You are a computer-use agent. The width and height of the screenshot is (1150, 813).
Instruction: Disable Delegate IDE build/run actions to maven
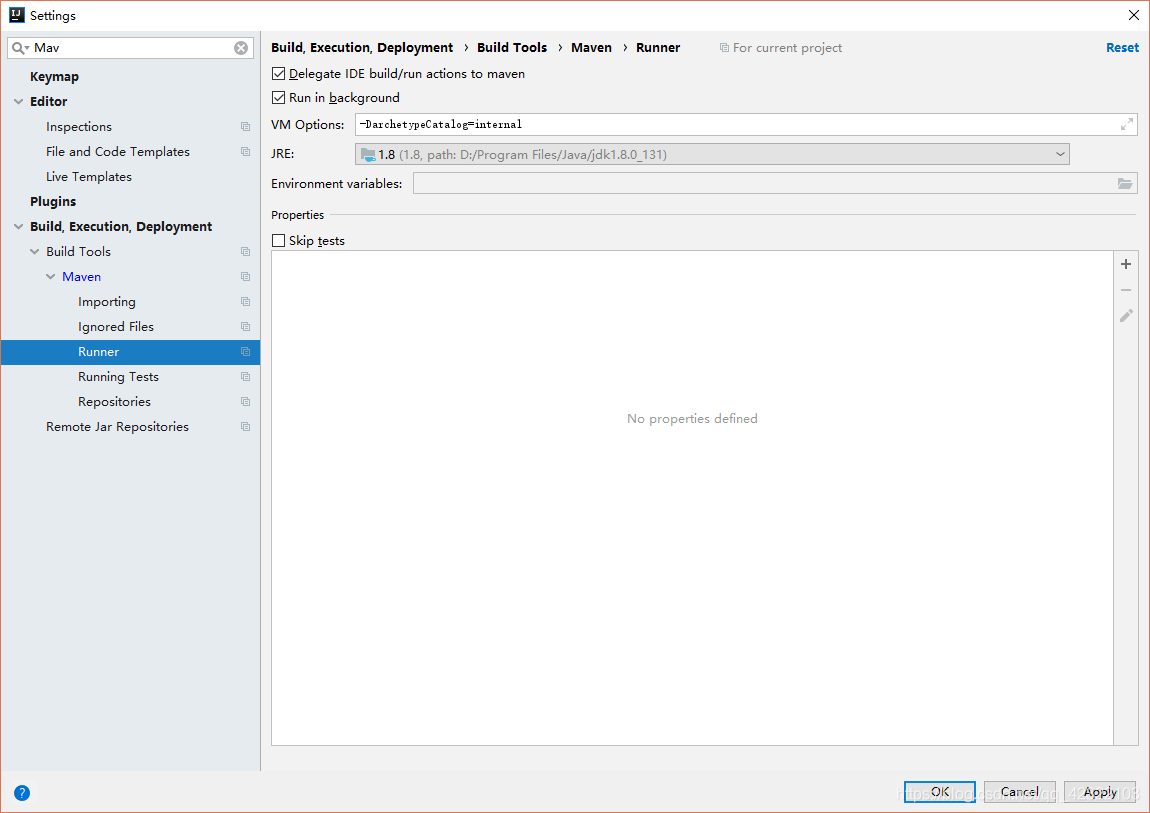(x=278, y=73)
